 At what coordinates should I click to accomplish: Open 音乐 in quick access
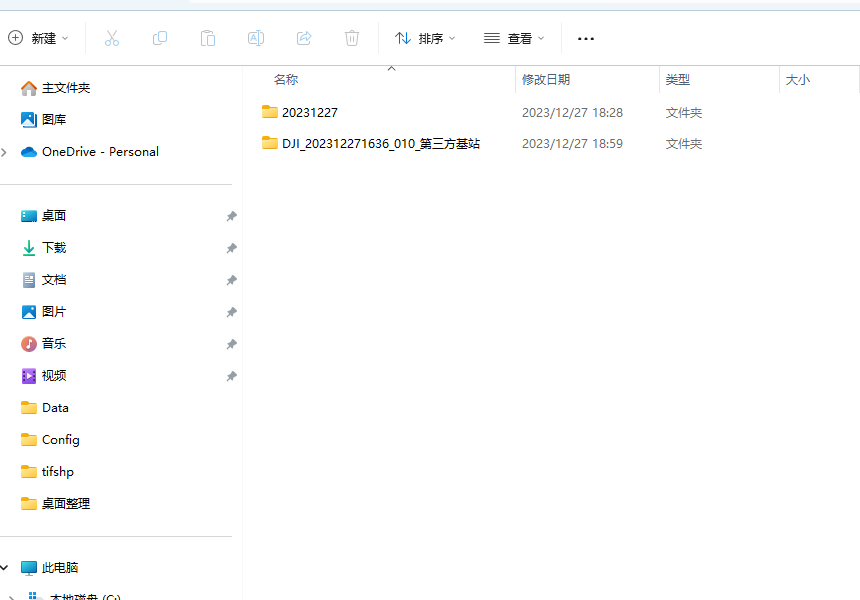tap(43, 344)
